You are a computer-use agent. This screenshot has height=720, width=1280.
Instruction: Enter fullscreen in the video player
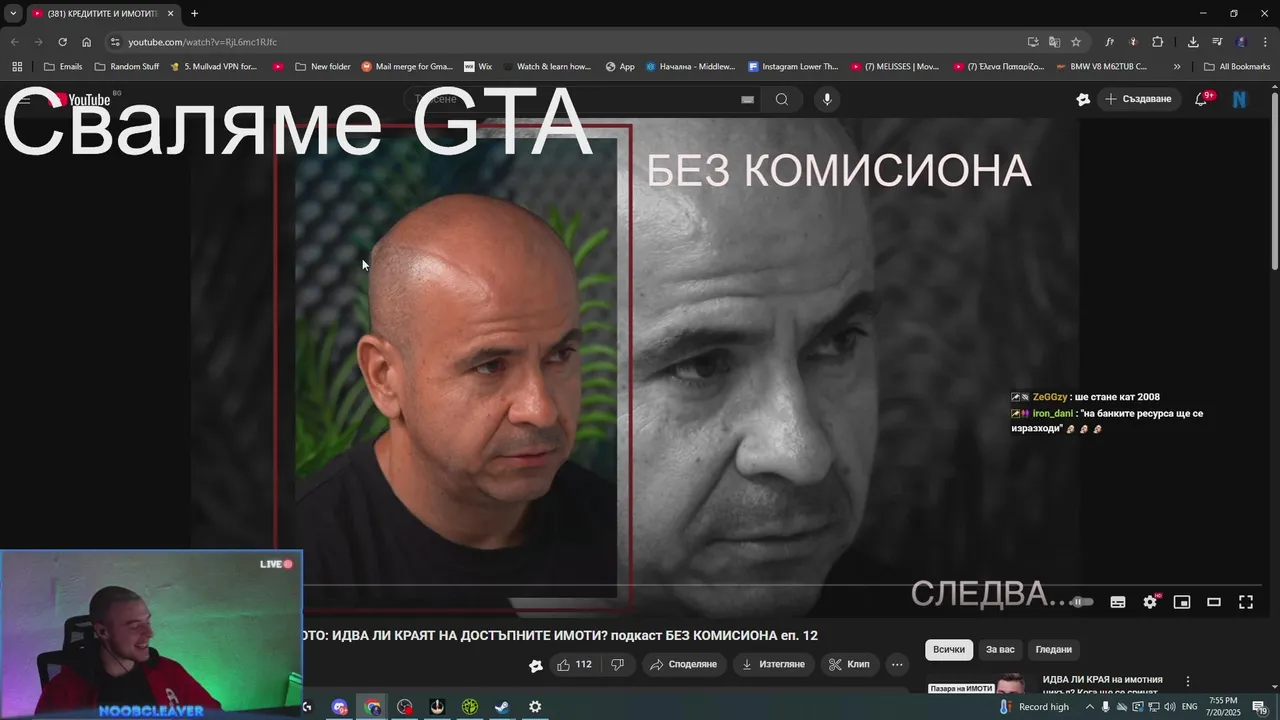[x=1246, y=602]
